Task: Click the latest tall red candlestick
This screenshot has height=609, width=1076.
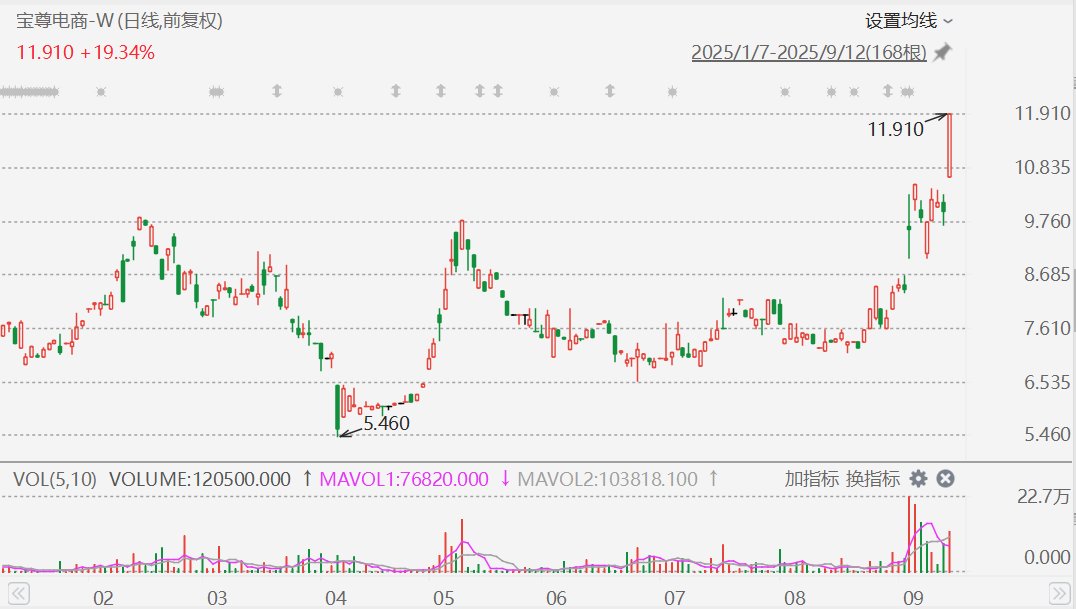Action: coord(949,145)
